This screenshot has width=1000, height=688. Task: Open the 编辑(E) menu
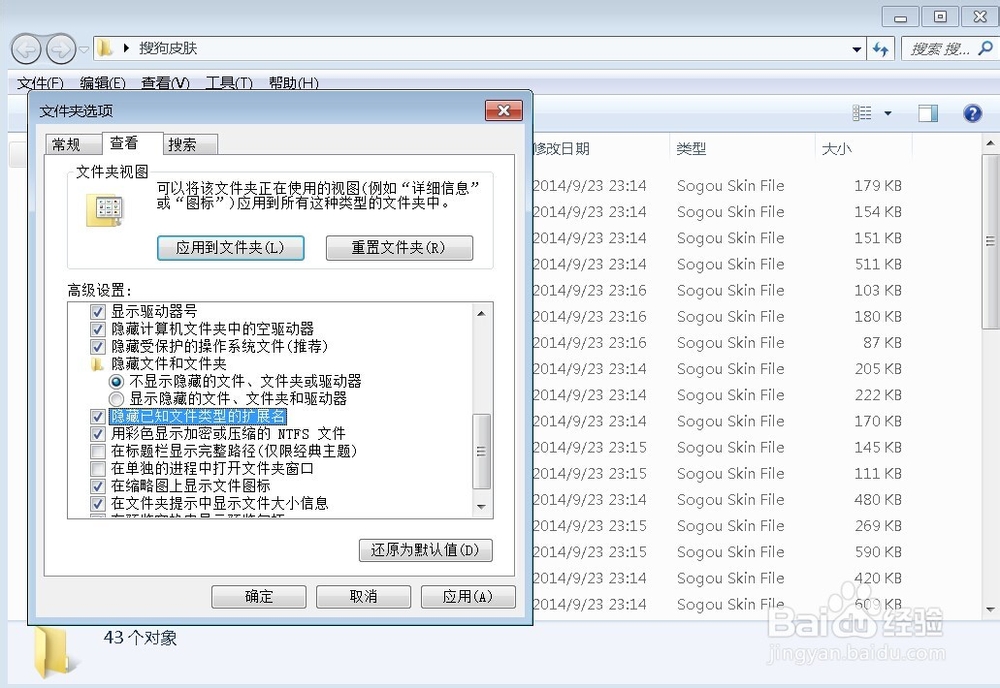[103, 83]
